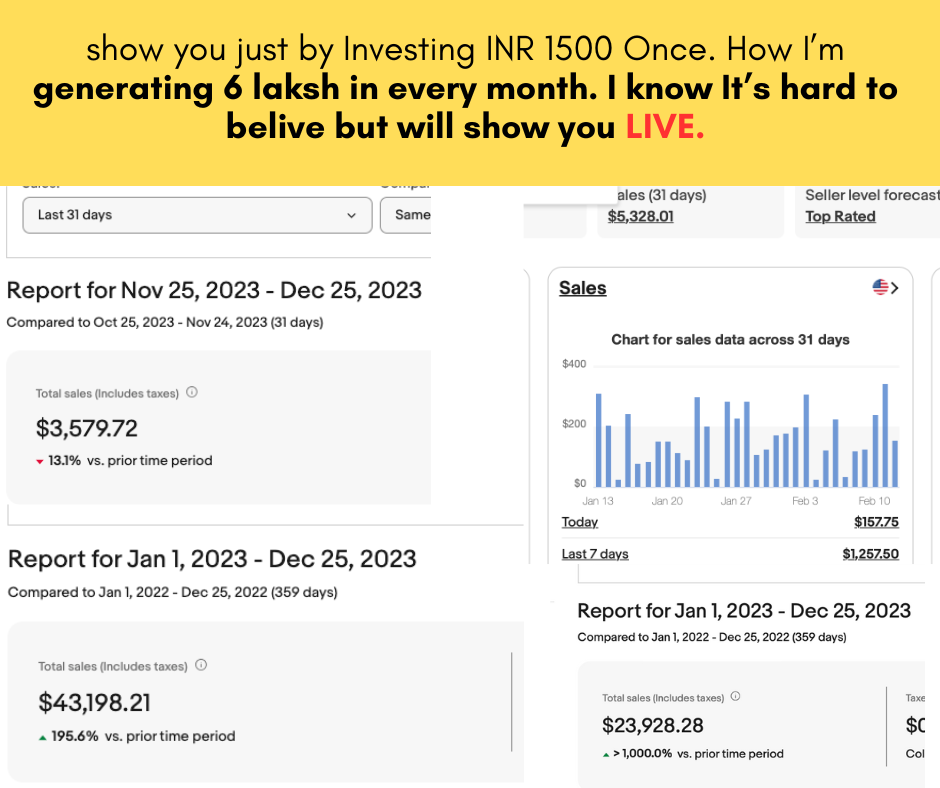Open the Sales heading link
This screenshot has height=788, width=940.
[x=583, y=288]
